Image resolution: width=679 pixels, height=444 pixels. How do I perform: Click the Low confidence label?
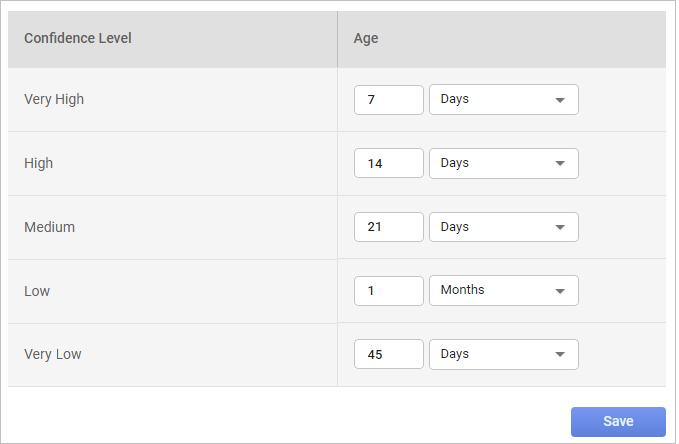coord(37,291)
